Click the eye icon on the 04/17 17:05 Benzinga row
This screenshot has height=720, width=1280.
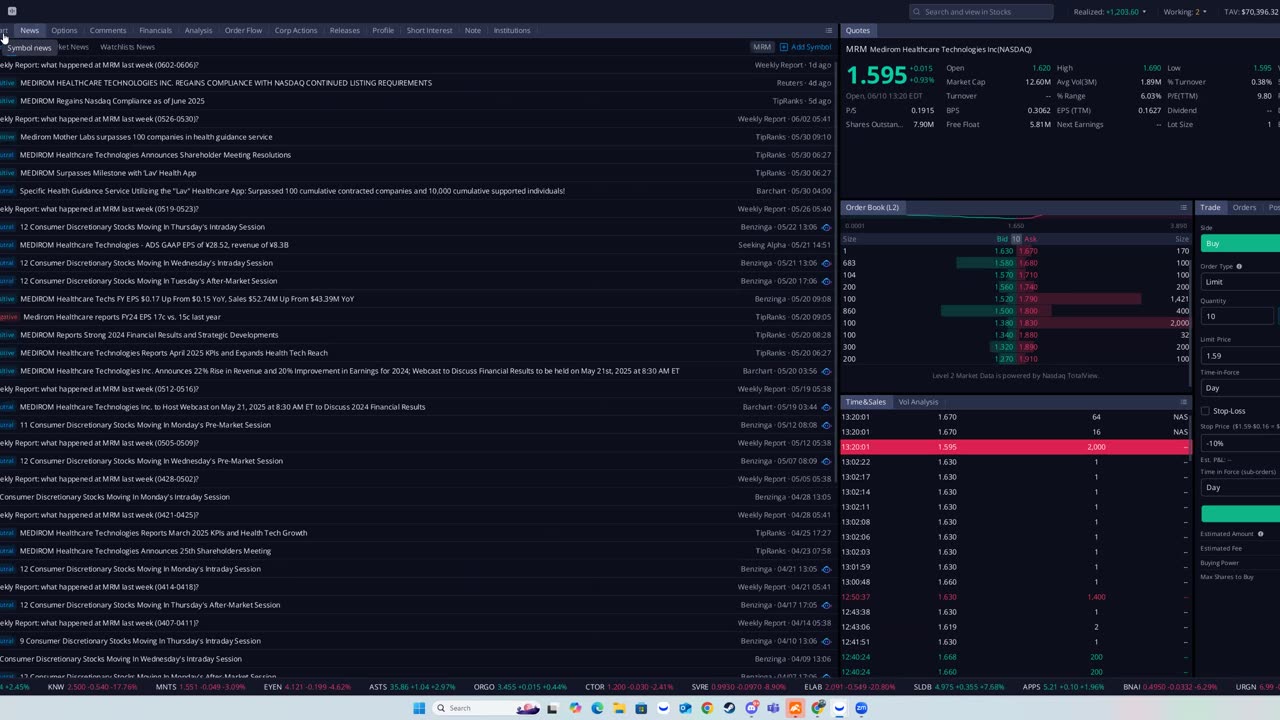click(826, 605)
